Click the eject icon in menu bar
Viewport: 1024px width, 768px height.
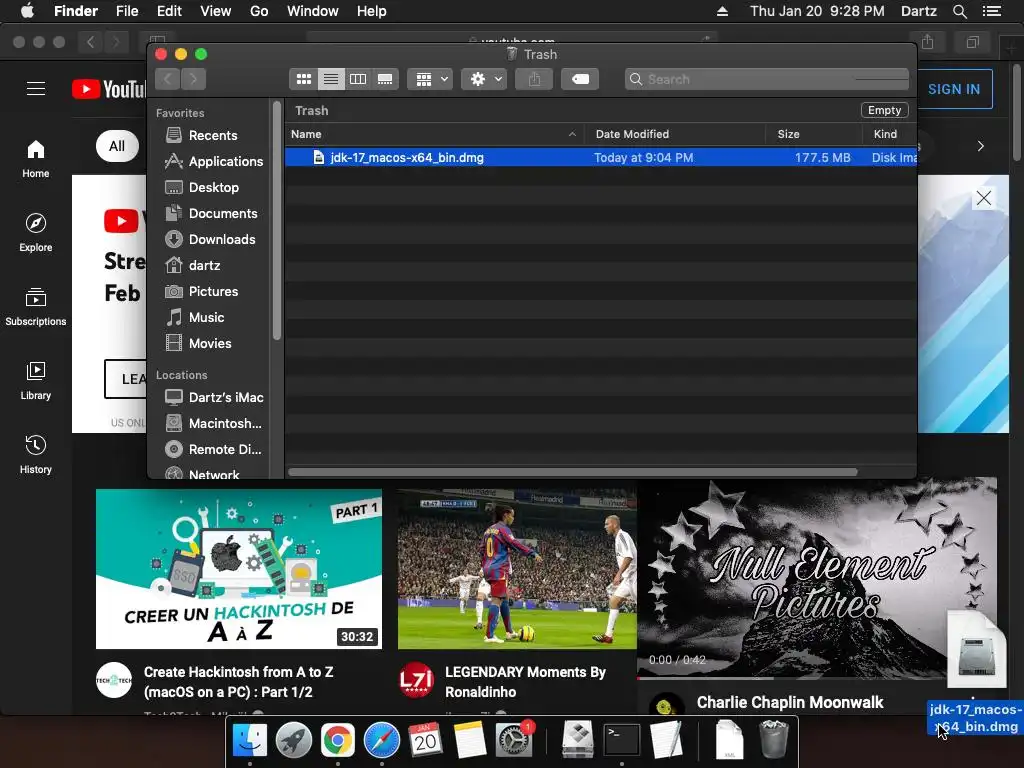722,11
